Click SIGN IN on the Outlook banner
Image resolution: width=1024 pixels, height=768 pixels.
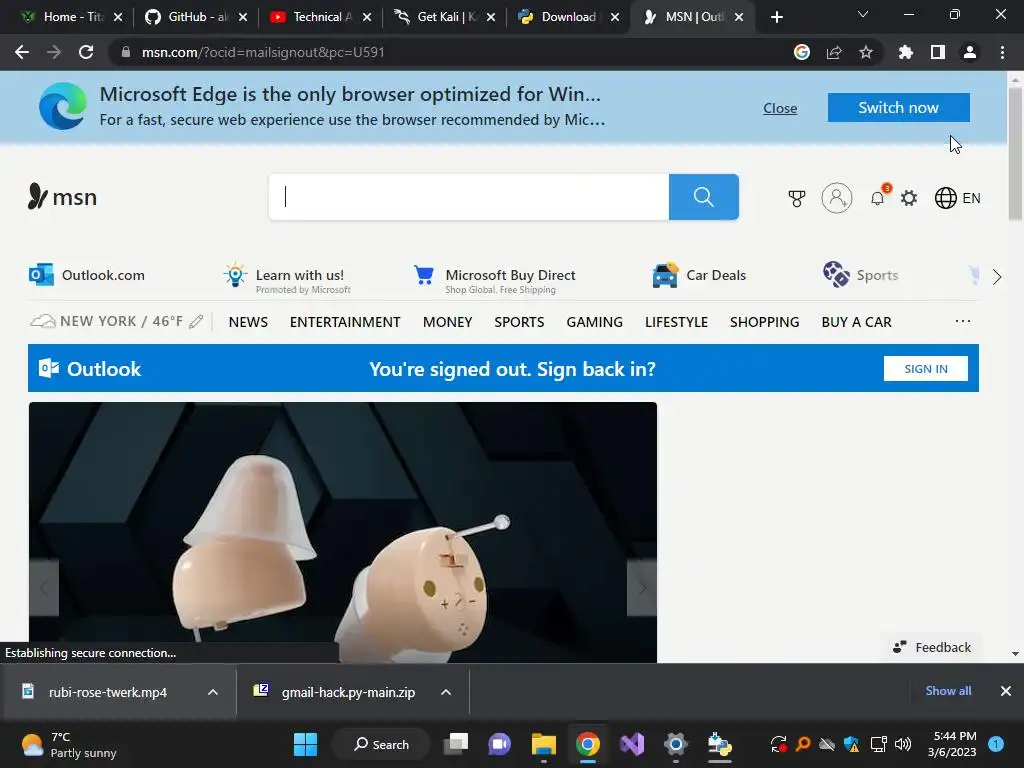coord(925,368)
